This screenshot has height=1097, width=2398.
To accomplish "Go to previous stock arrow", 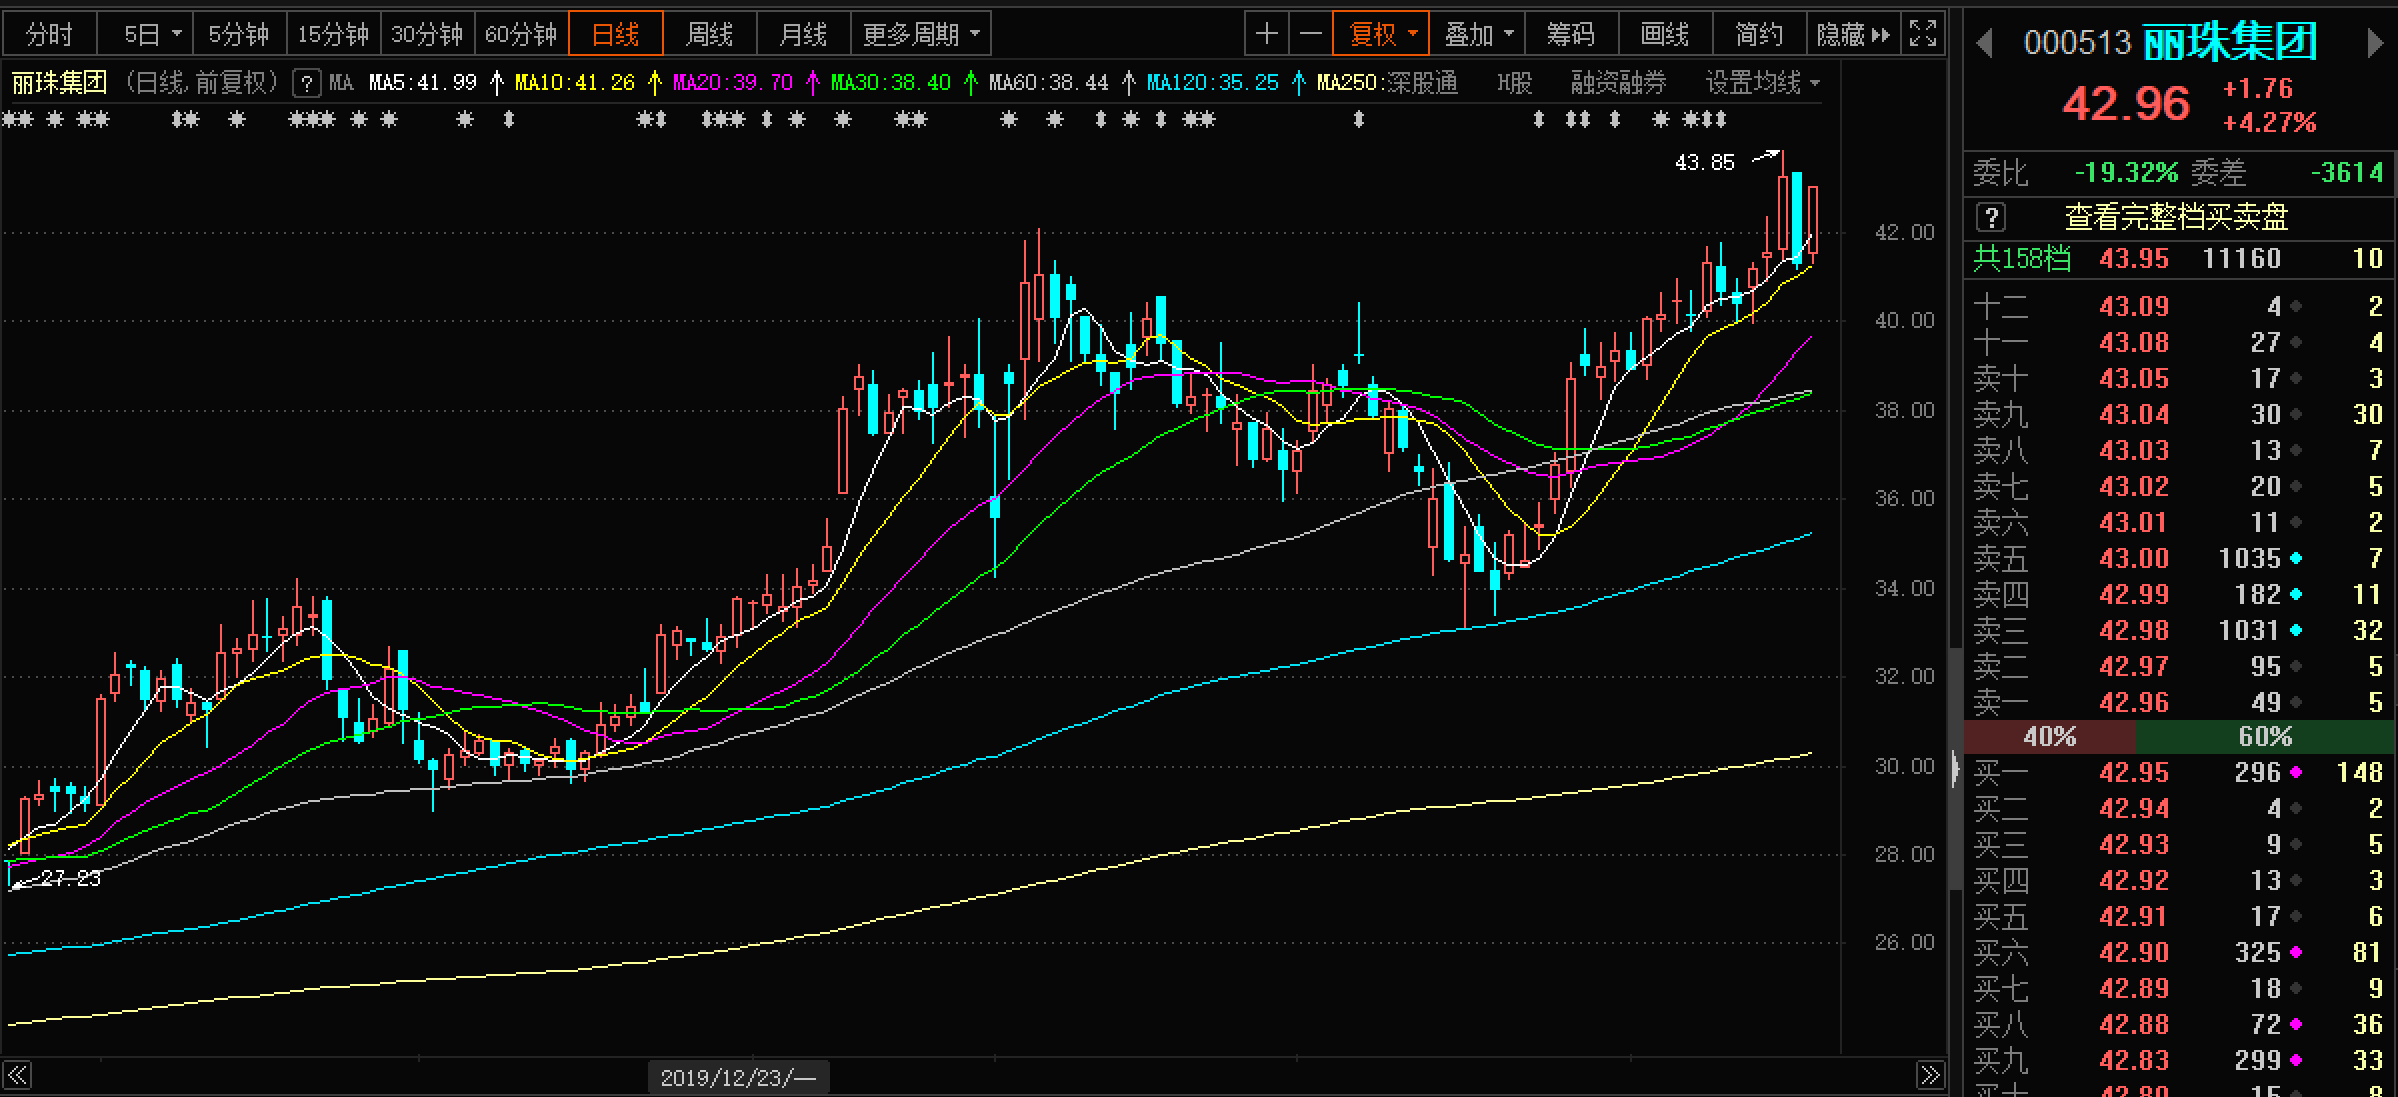I will [x=1985, y=44].
